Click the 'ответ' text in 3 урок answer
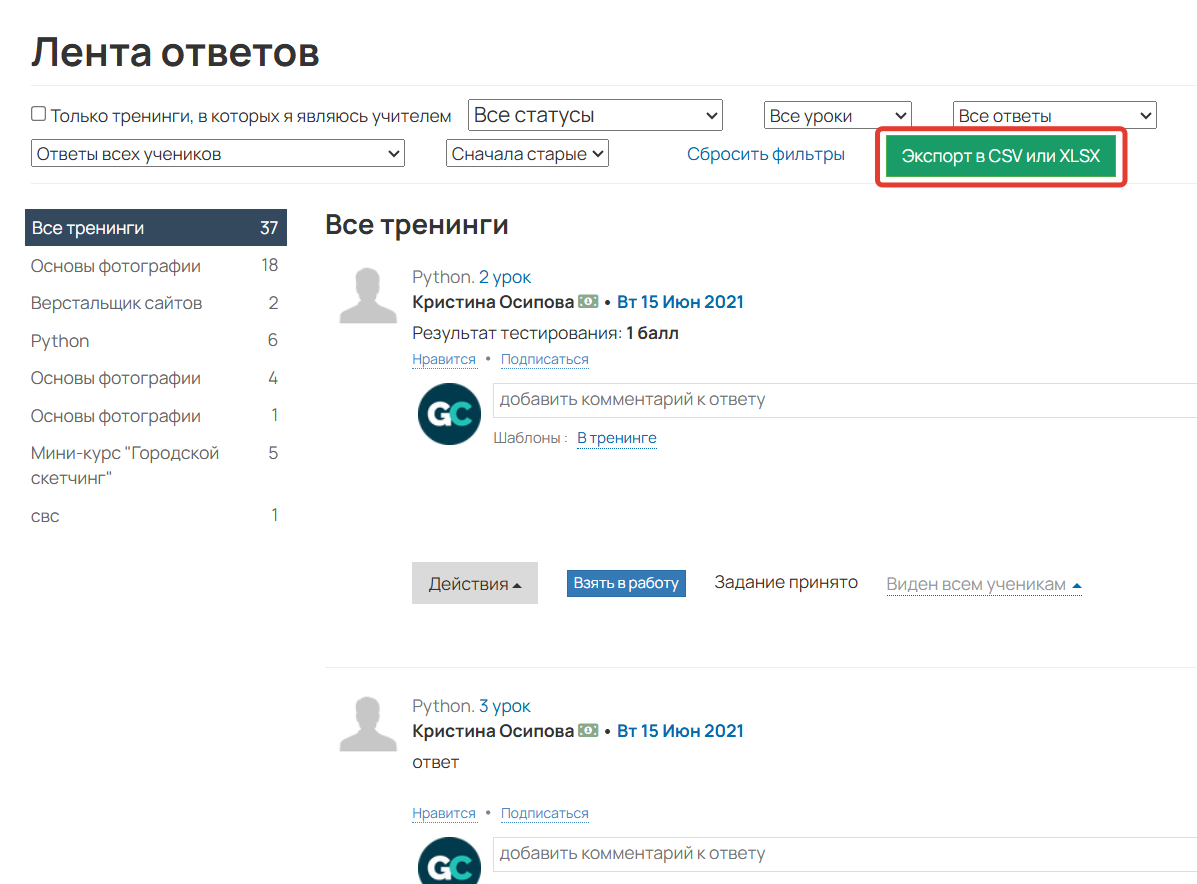Image resolution: width=1197 pixels, height=884 pixels. click(x=436, y=763)
